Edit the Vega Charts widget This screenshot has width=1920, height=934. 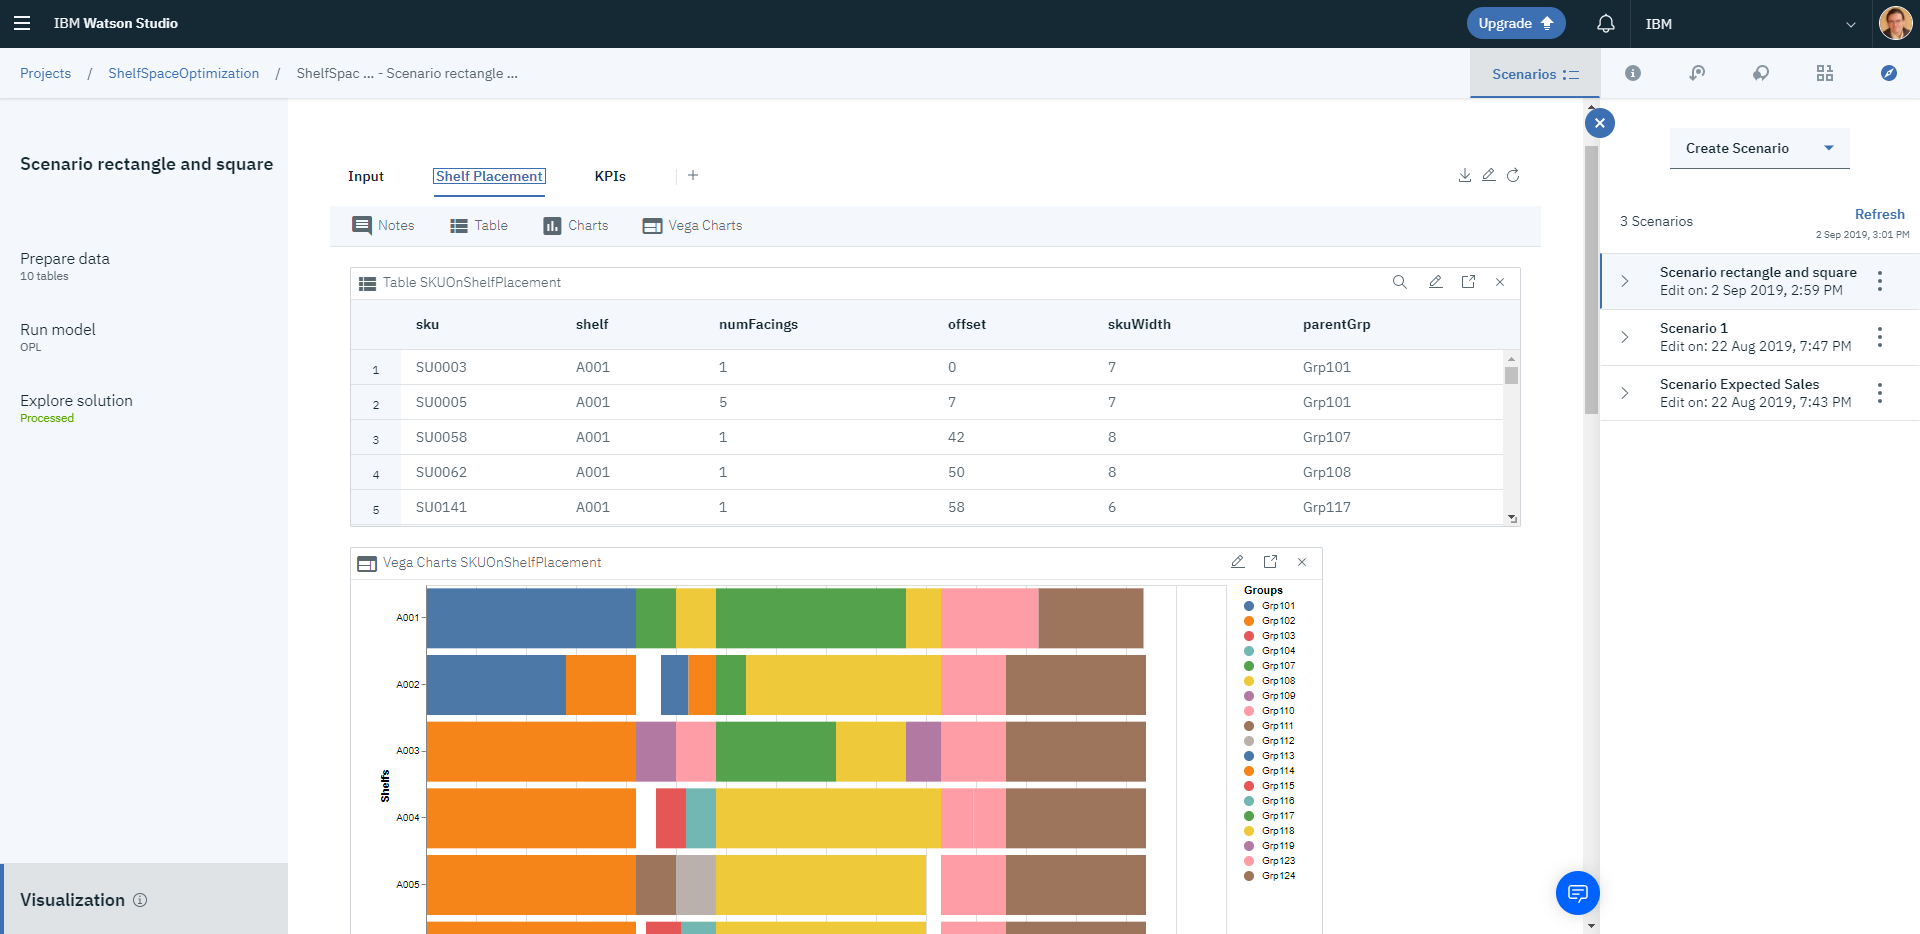pos(1237,562)
